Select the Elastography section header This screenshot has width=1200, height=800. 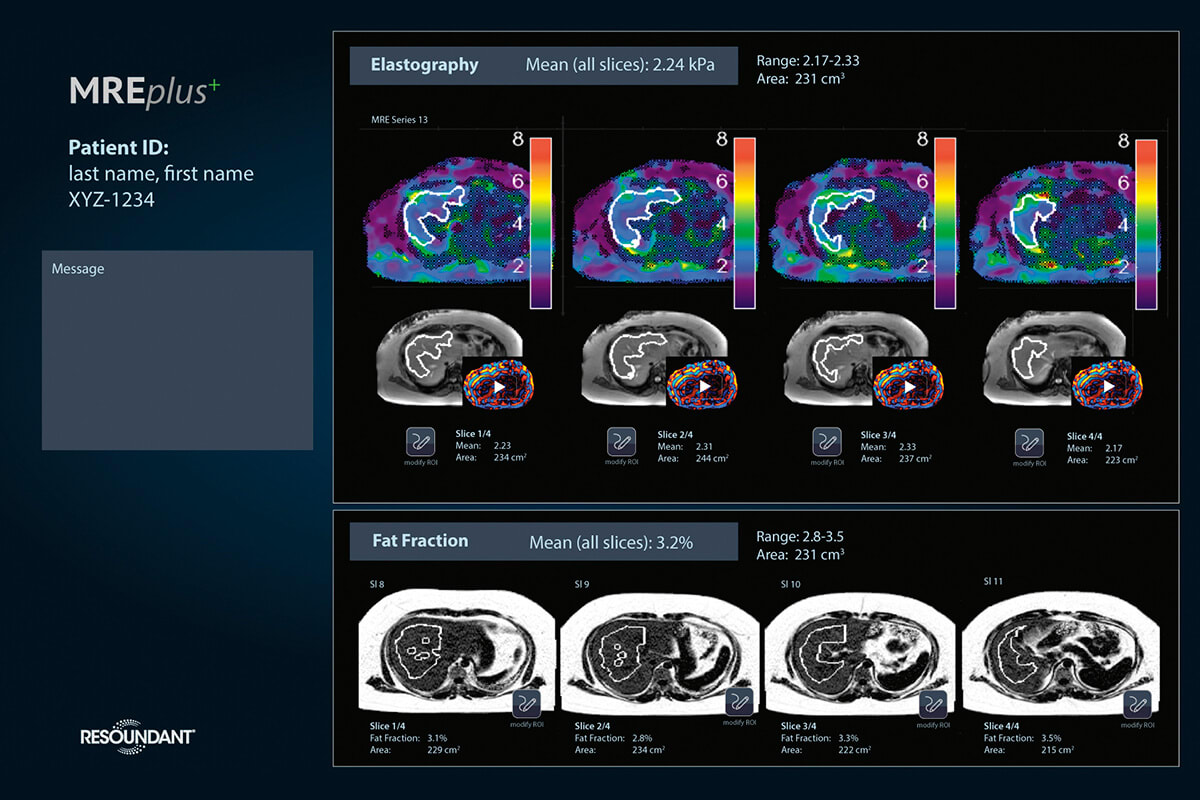(426, 65)
